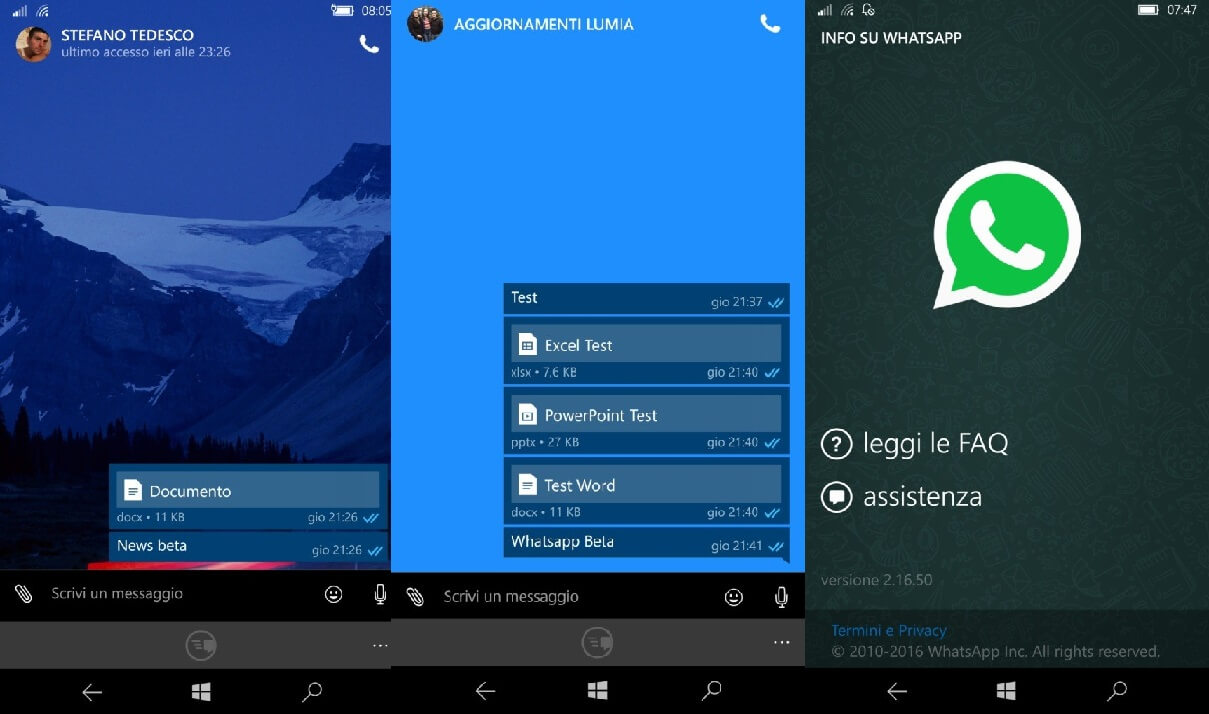Call Stefano Tedesco with the phone icon
This screenshot has width=1209, height=714.
pos(369,44)
